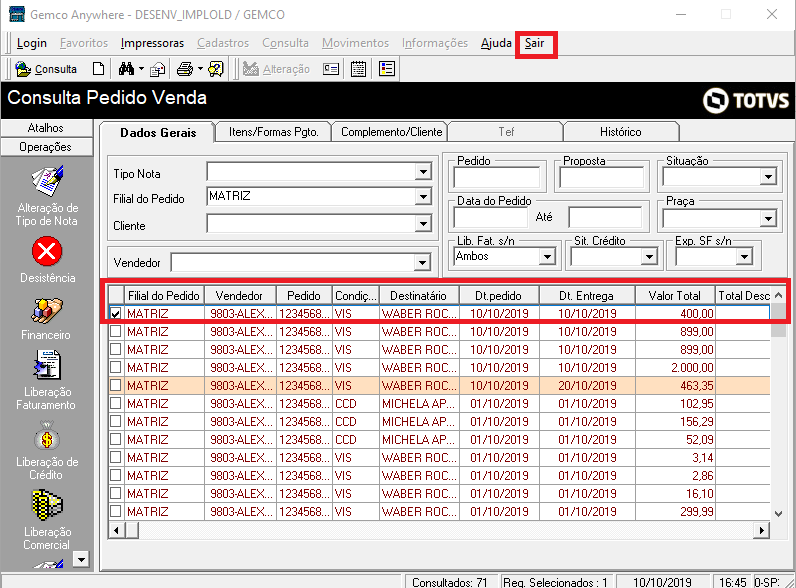Viewport: 796px width, 588px height.
Task: Click the grid's horizontal scrollbar left arrow
Action: coord(117,531)
